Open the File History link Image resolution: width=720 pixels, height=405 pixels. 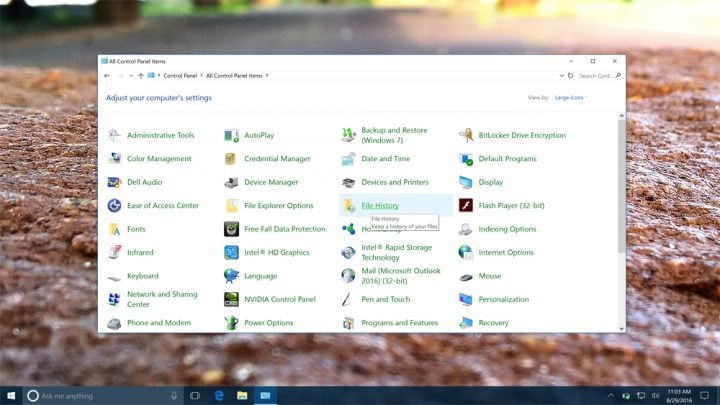pyautogui.click(x=380, y=206)
